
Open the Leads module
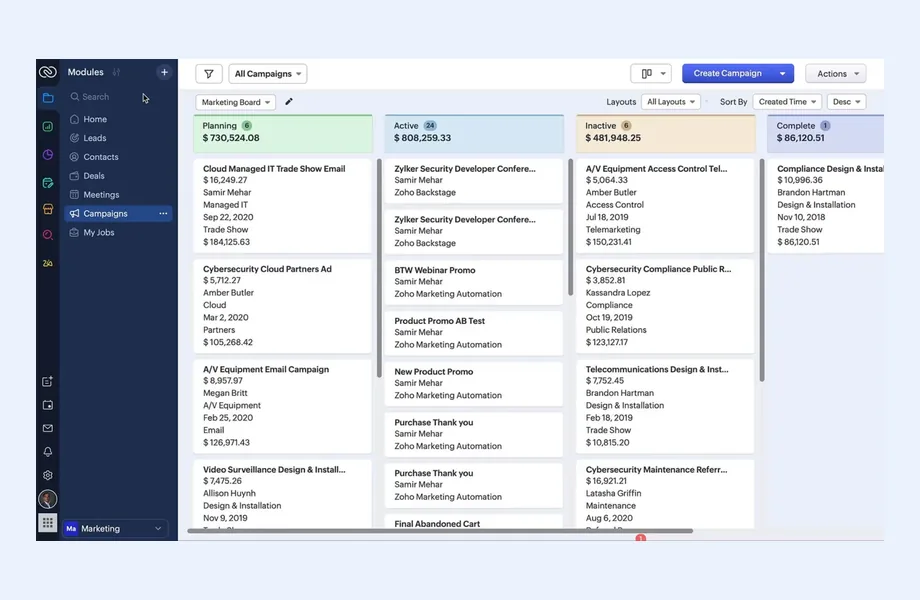pos(94,138)
